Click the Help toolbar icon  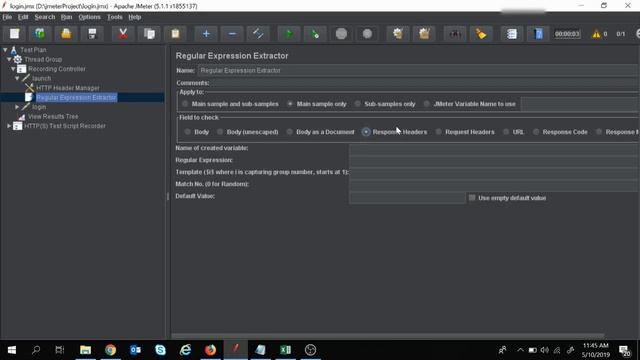click(x=538, y=34)
